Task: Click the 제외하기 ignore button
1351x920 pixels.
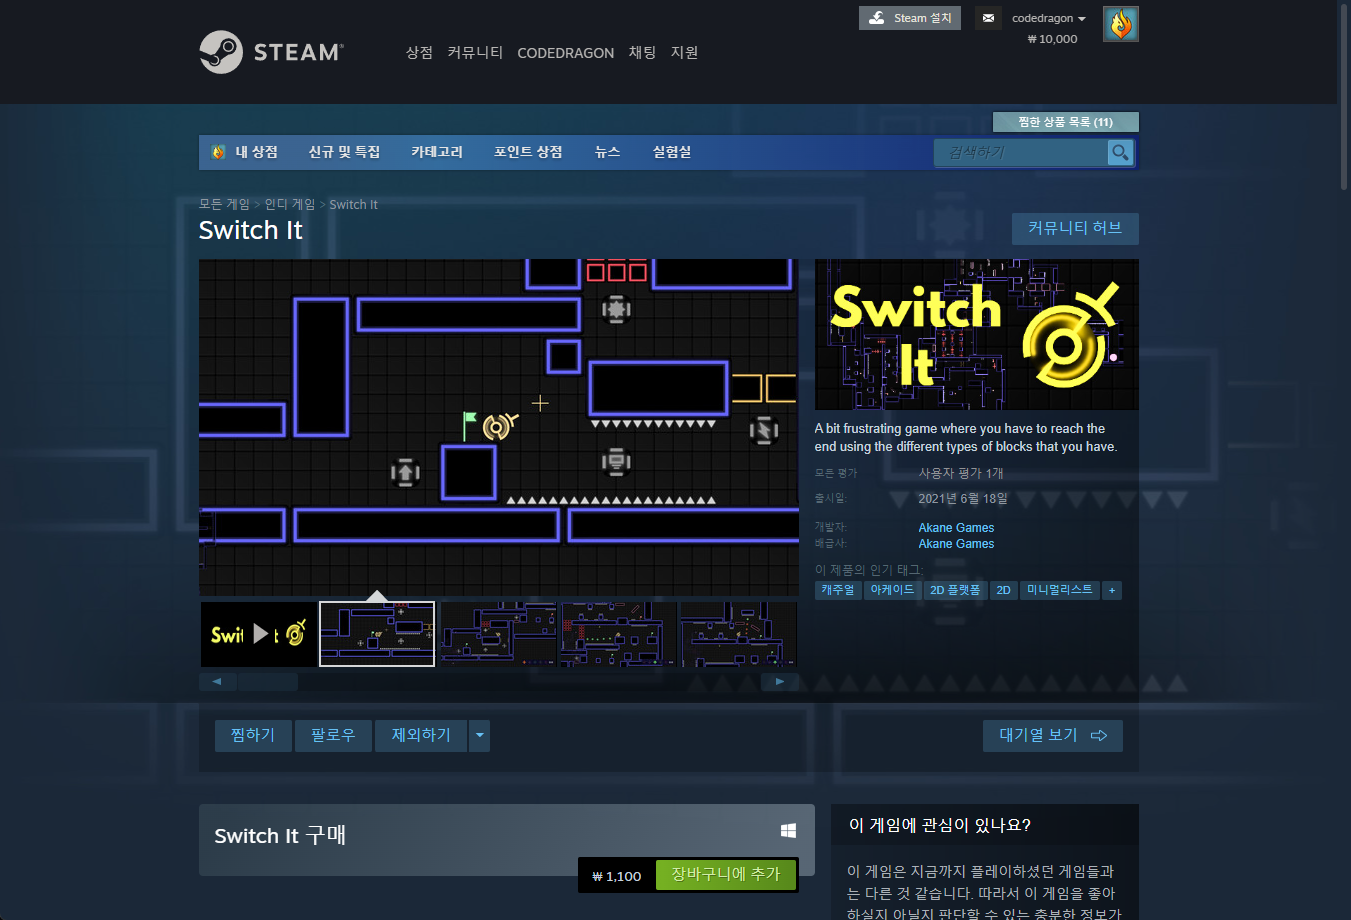Action: click(x=421, y=736)
